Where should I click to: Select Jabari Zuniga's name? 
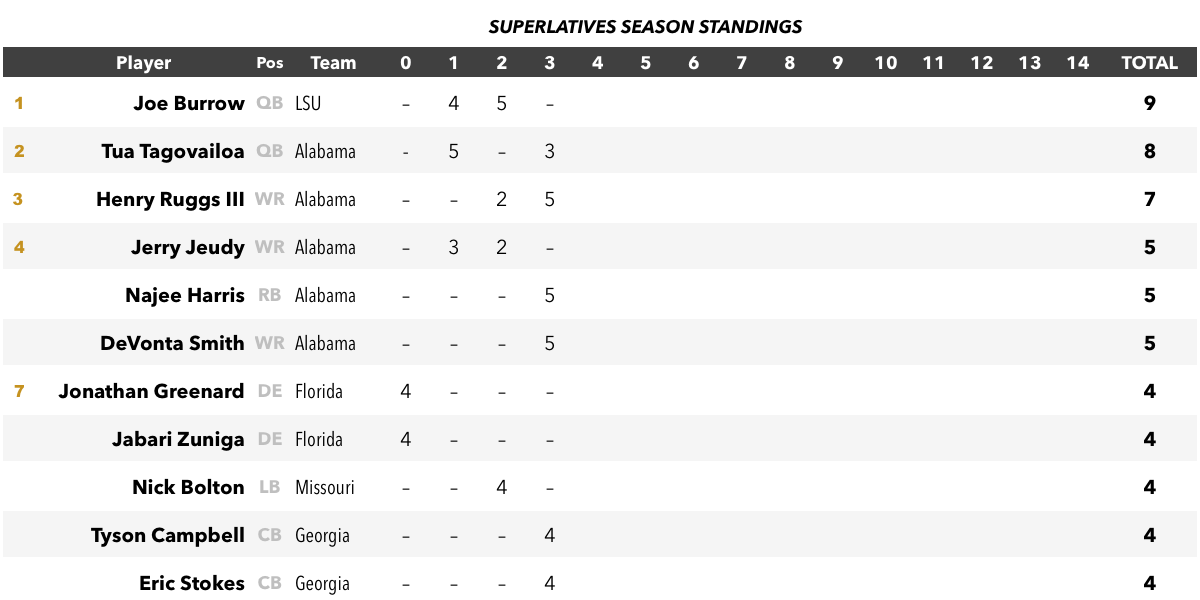click(178, 439)
